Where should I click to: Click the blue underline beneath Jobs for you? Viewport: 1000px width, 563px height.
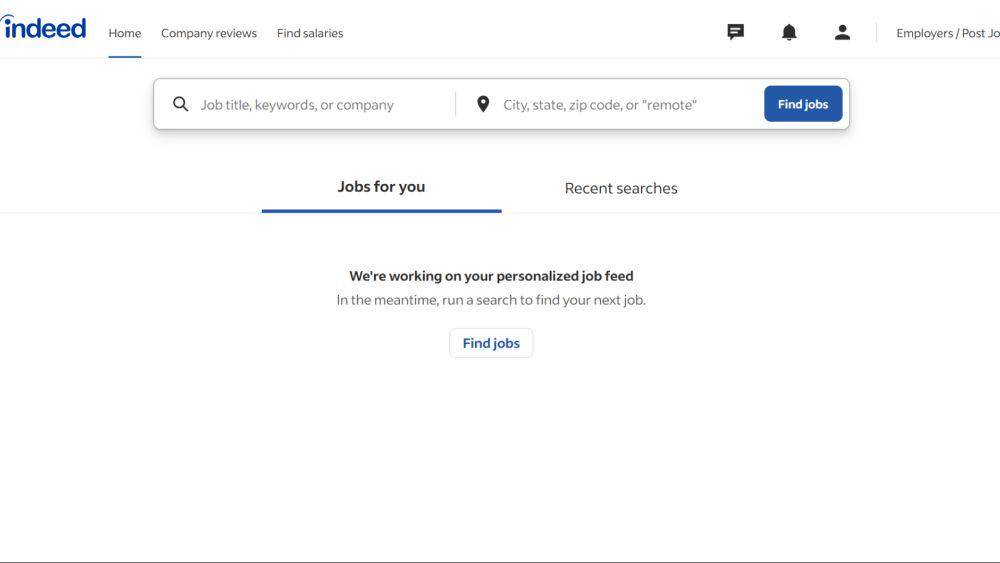click(x=381, y=211)
